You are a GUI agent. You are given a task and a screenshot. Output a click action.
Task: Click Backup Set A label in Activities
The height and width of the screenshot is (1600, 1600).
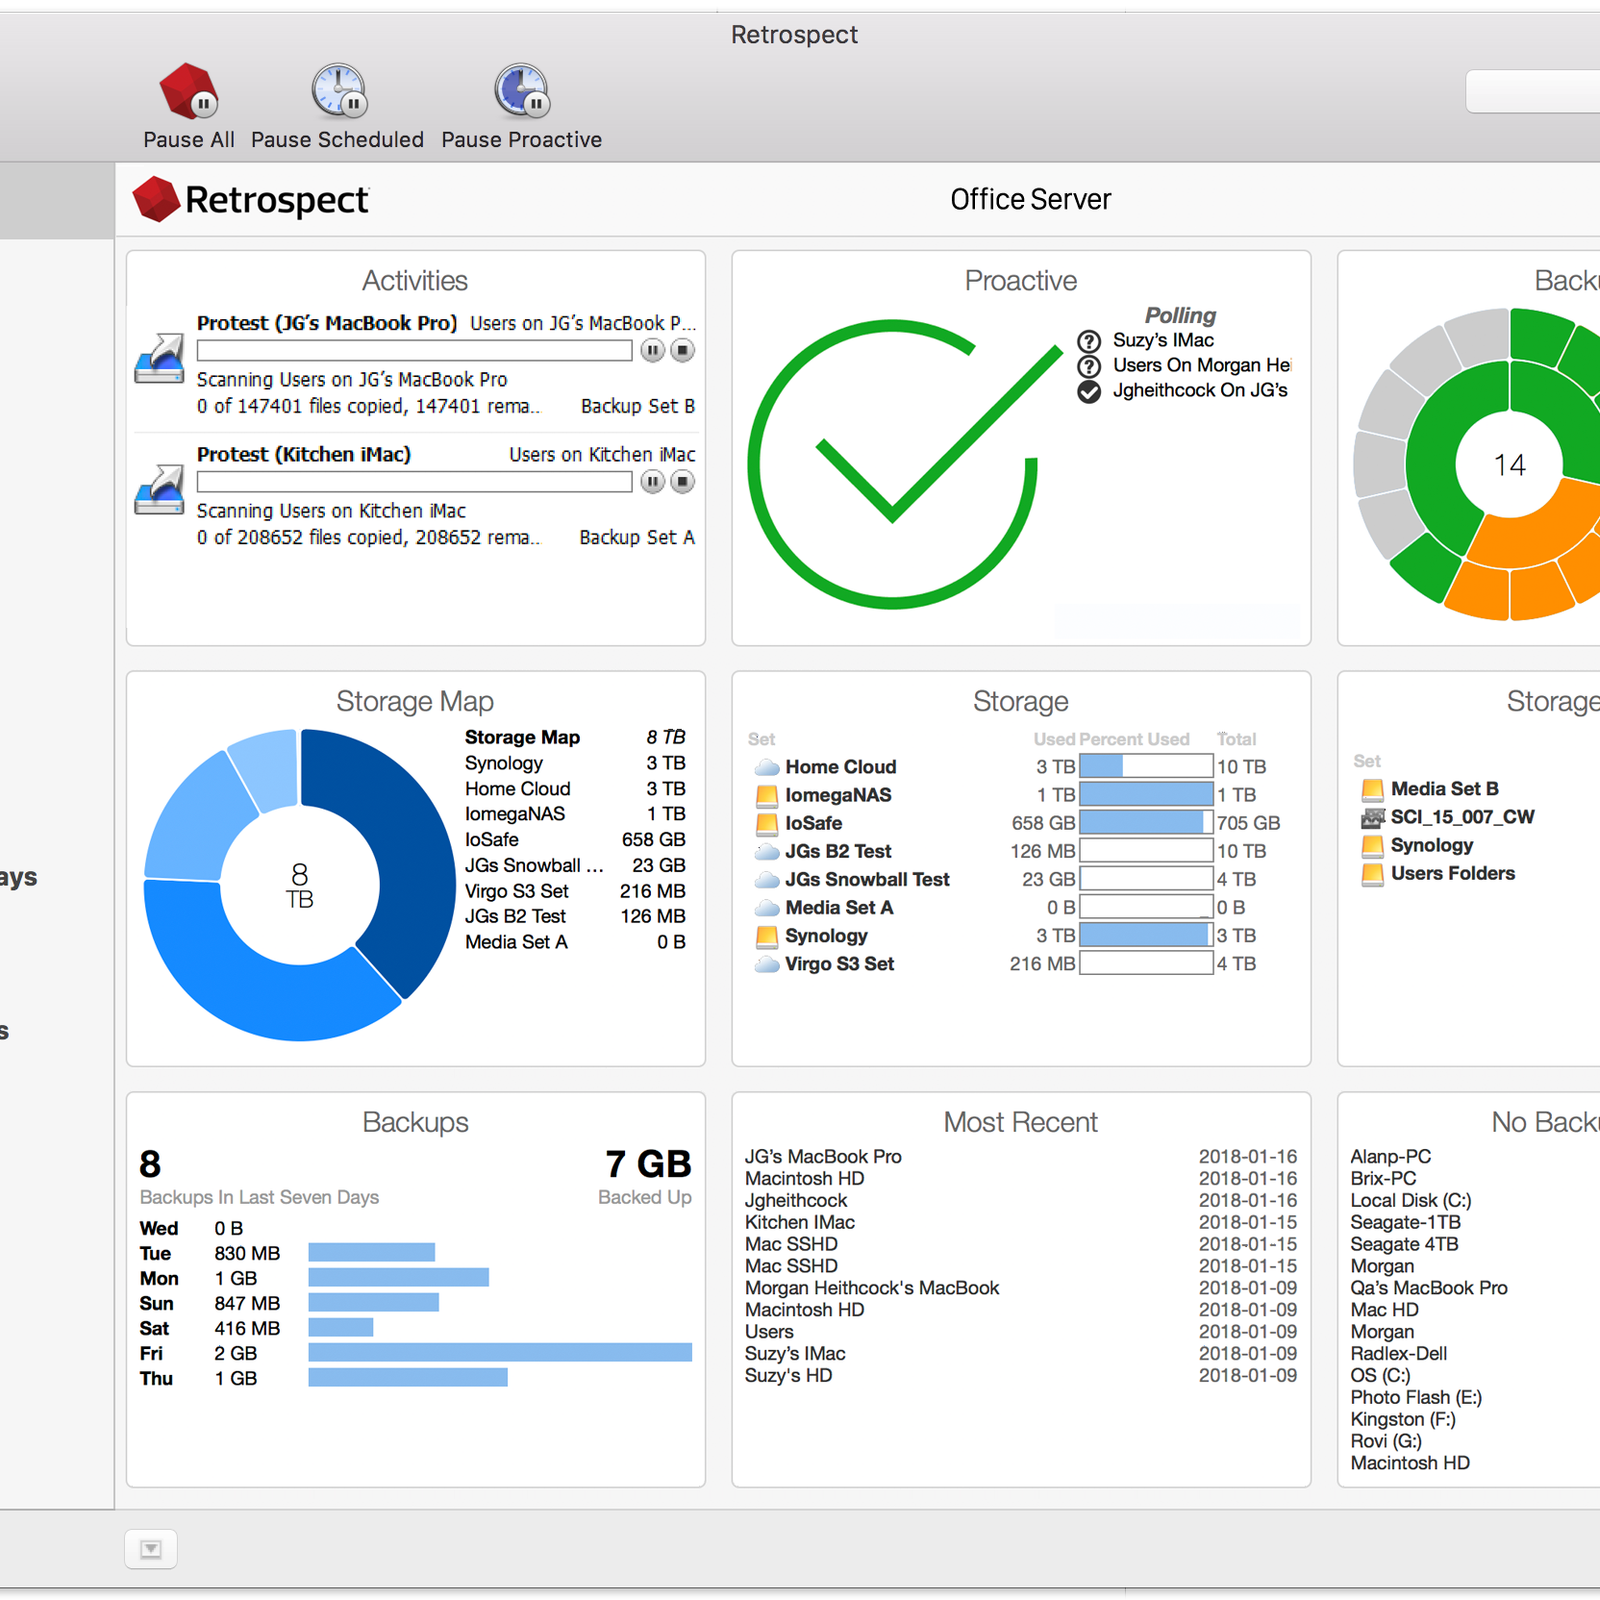[637, 537]
